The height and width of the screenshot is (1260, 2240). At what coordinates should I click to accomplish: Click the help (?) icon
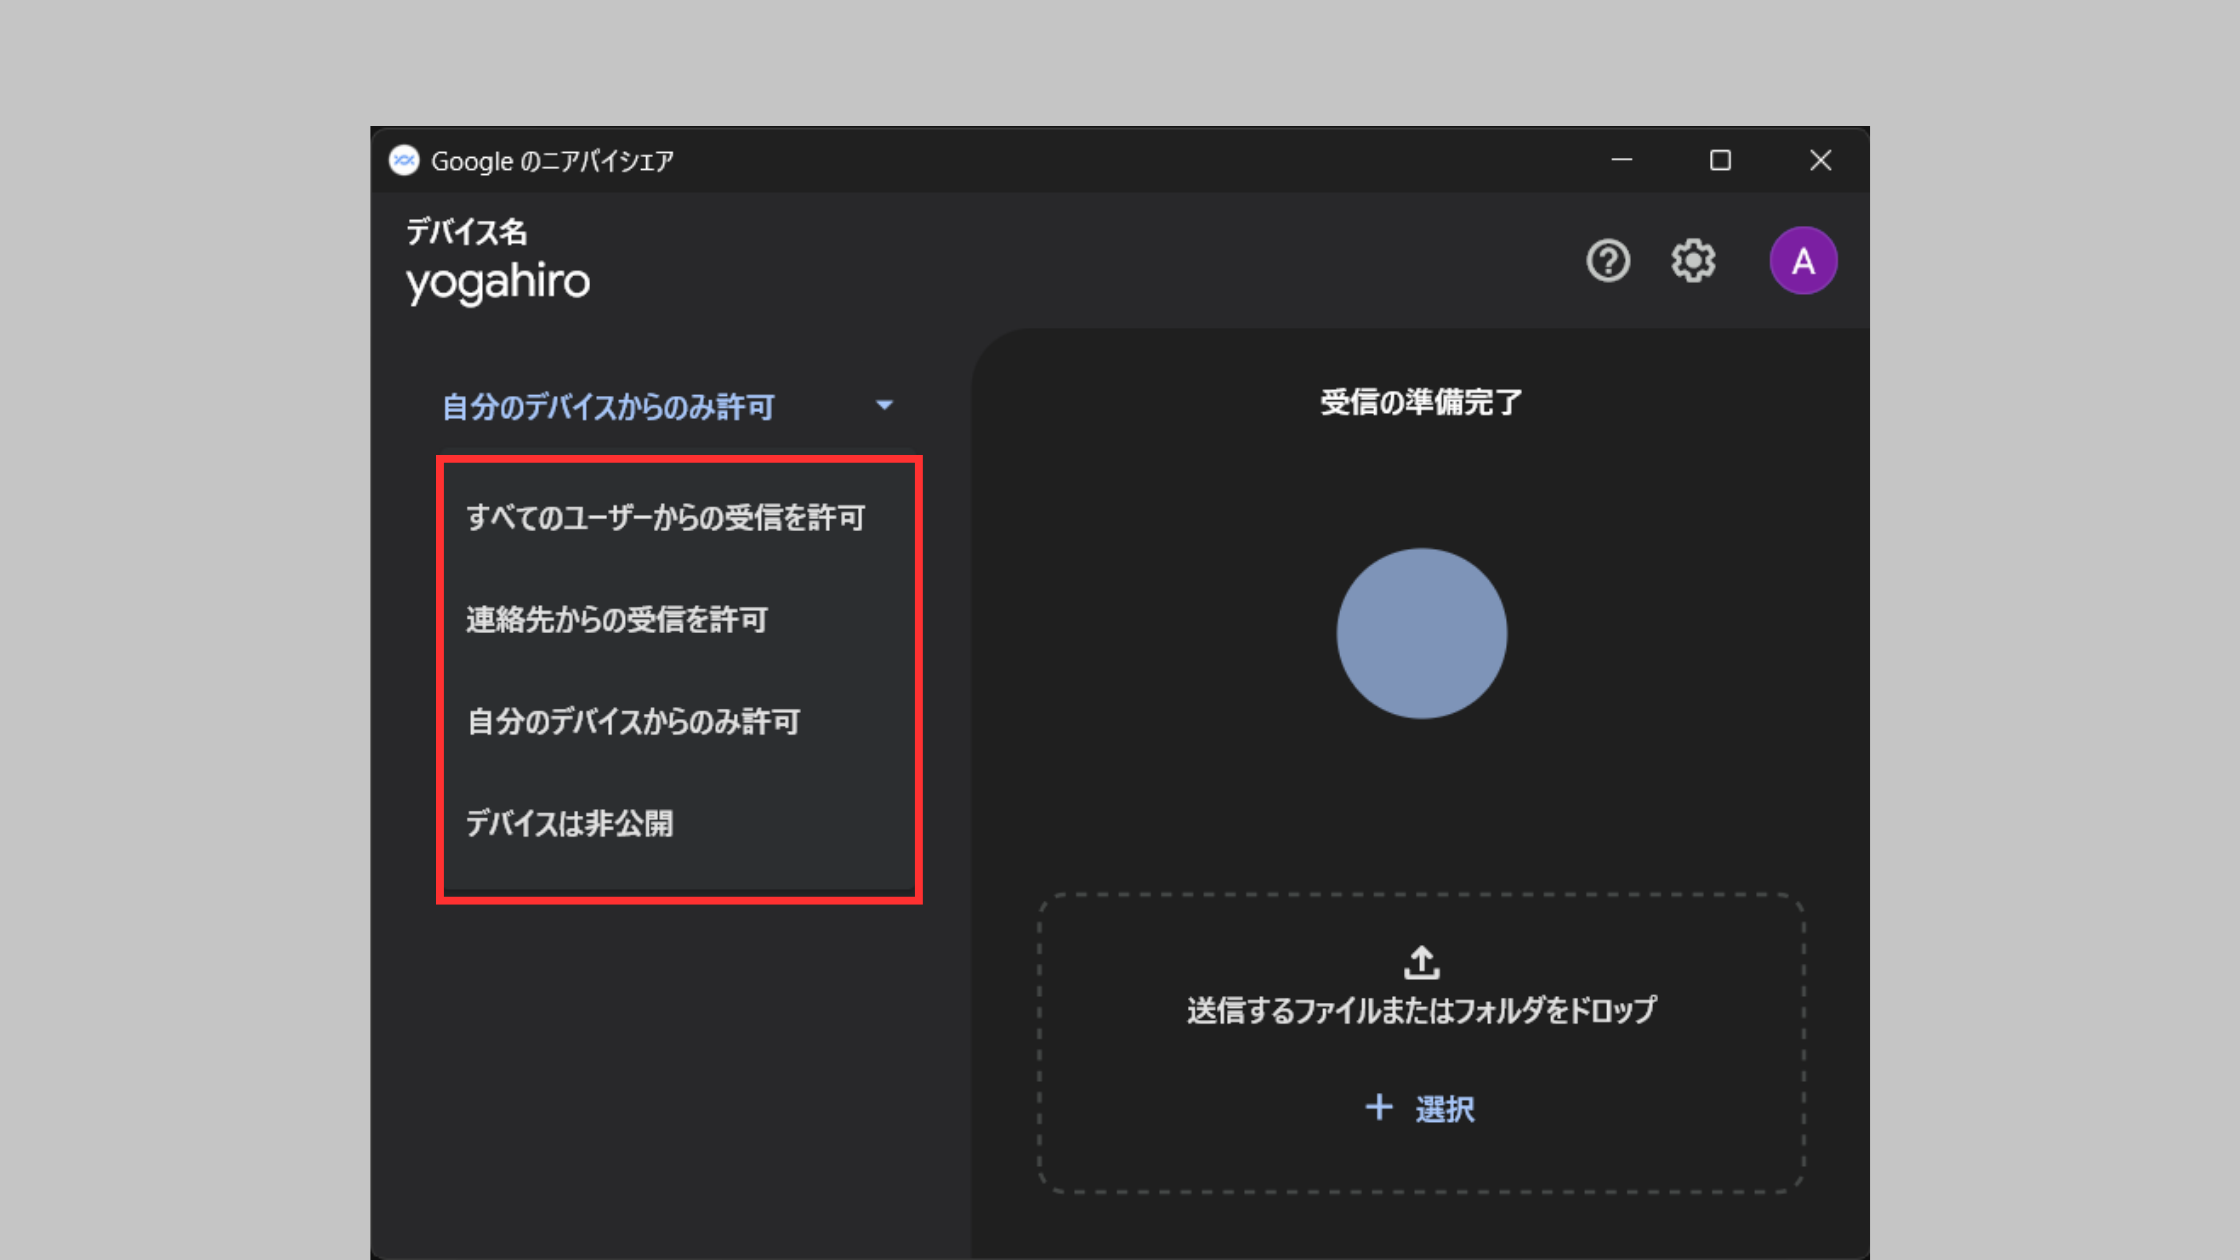[x=1608, y=260]
